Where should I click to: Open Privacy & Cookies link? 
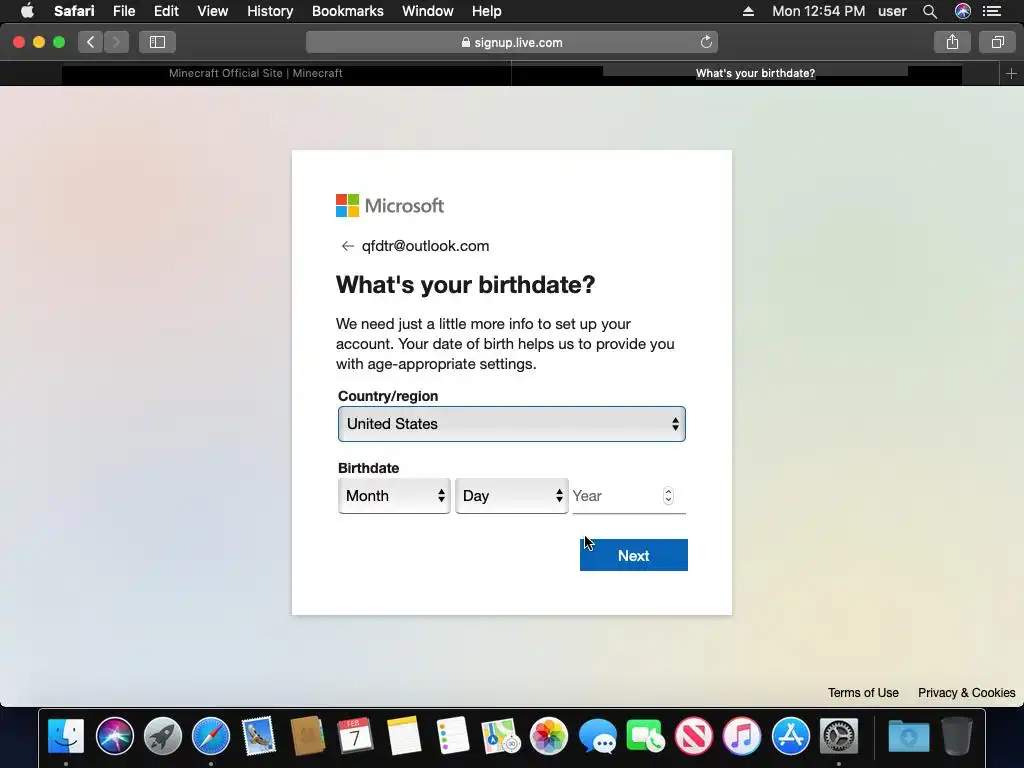967,693
